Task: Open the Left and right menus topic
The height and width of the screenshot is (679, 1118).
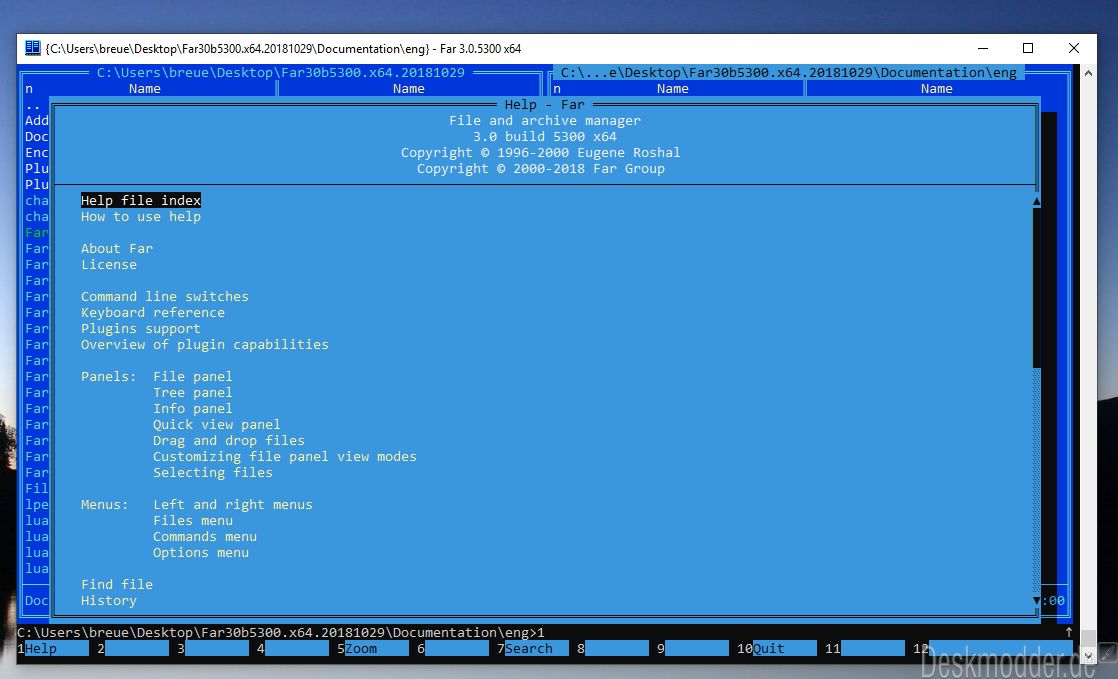Action: coord(232,505)
